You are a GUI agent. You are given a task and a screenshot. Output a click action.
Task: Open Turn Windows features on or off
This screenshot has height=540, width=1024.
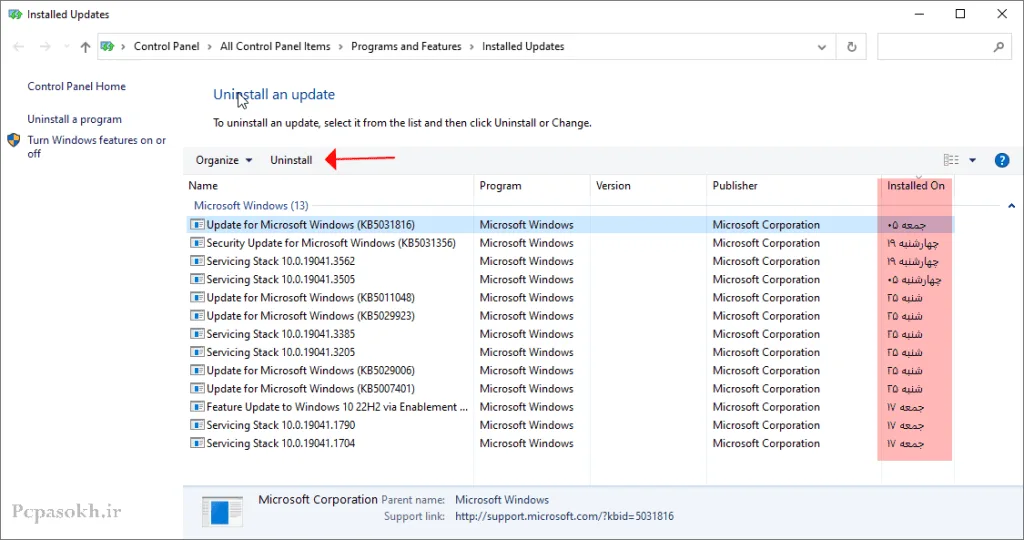point(97,146)
